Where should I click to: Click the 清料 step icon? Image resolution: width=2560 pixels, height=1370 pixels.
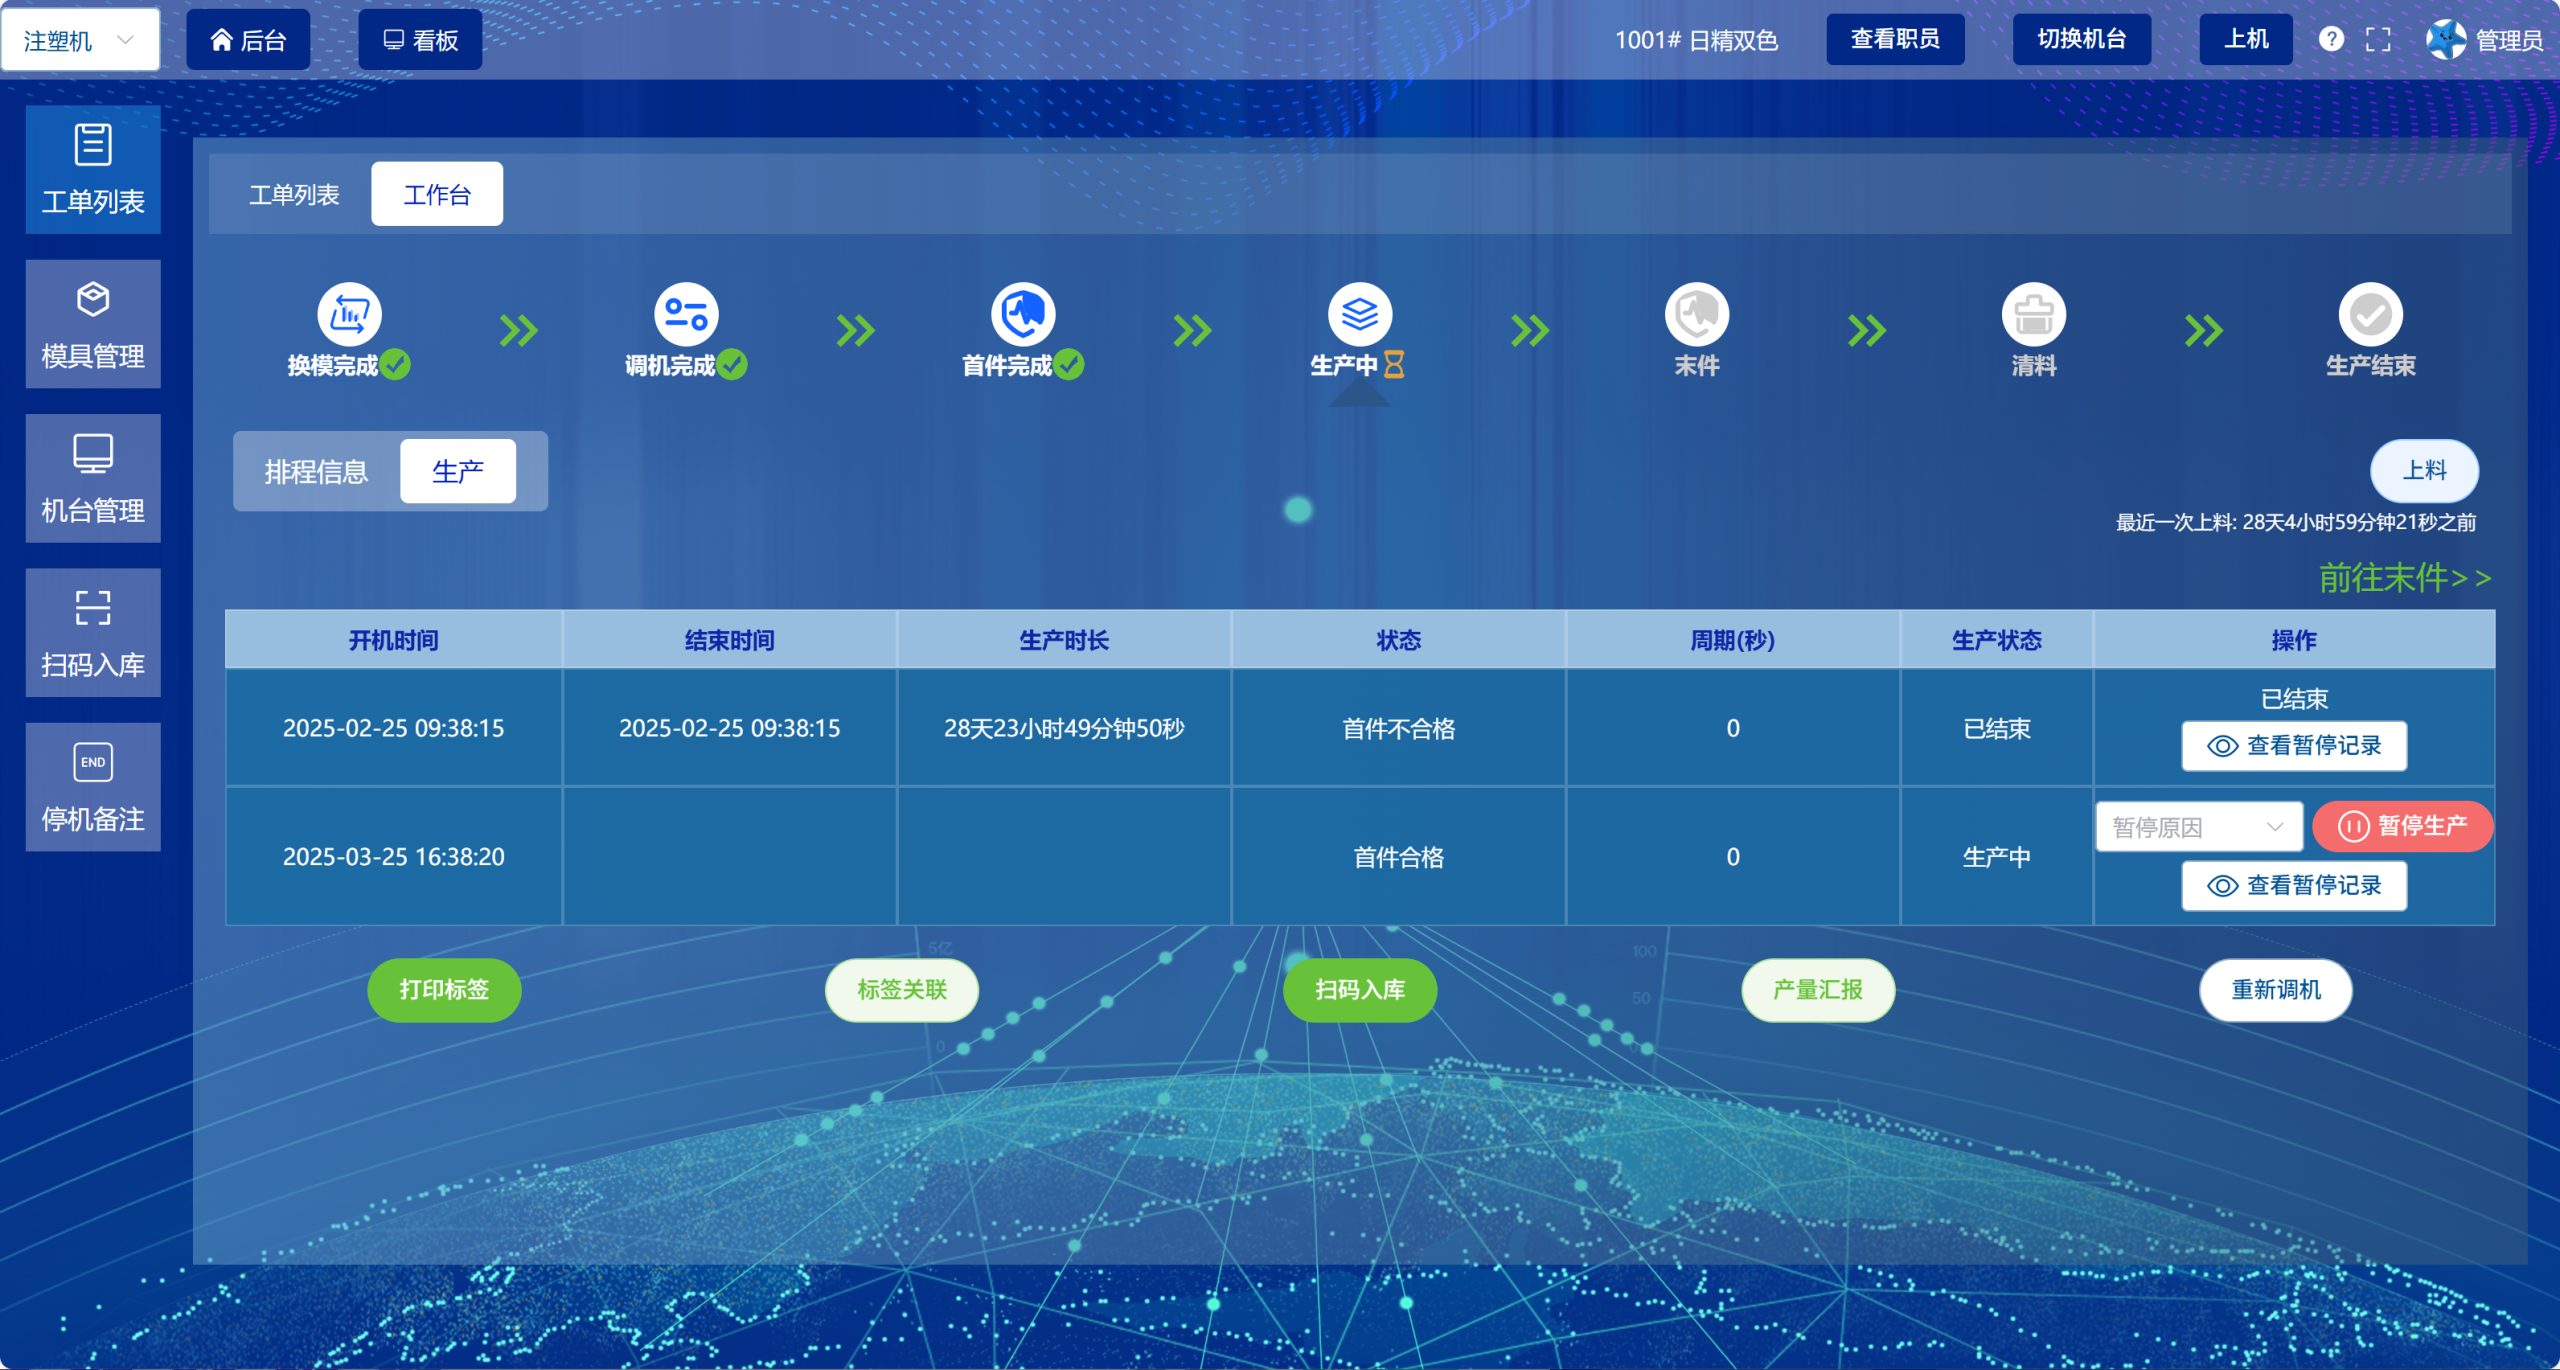2034,314
